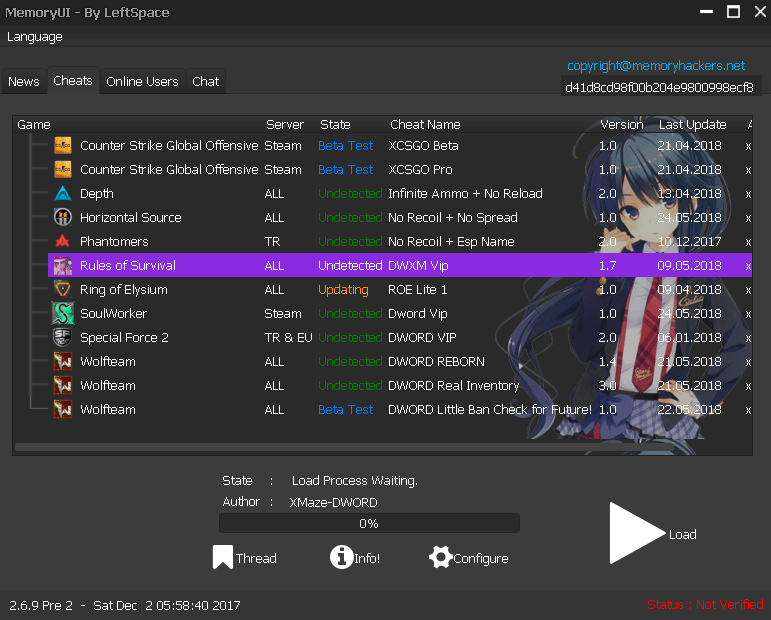The height and width of the screenshot is (620, 771).
Task: Click the XCSGO Pro cheat name
Action: [x=420, y=170]
